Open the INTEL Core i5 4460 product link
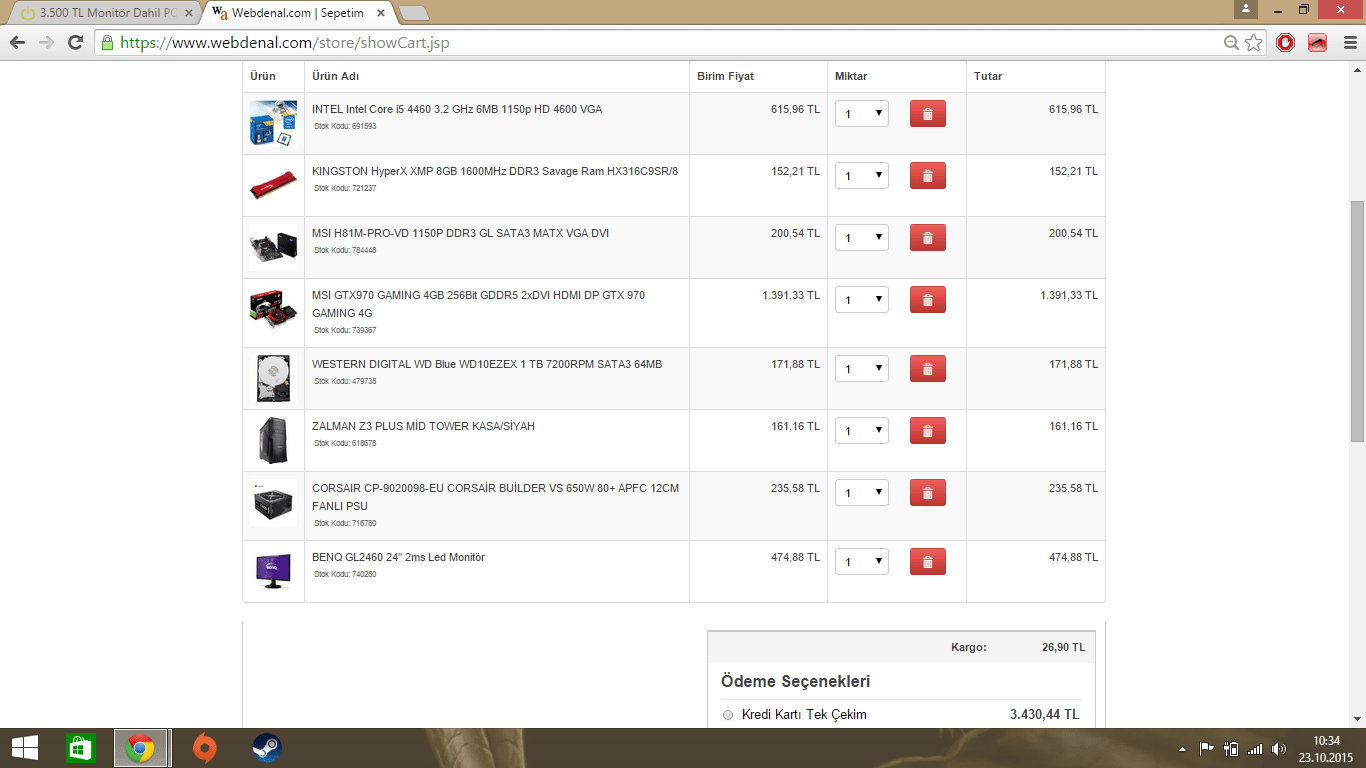This screenshot has width=1366, height=768. pos(457,109)
